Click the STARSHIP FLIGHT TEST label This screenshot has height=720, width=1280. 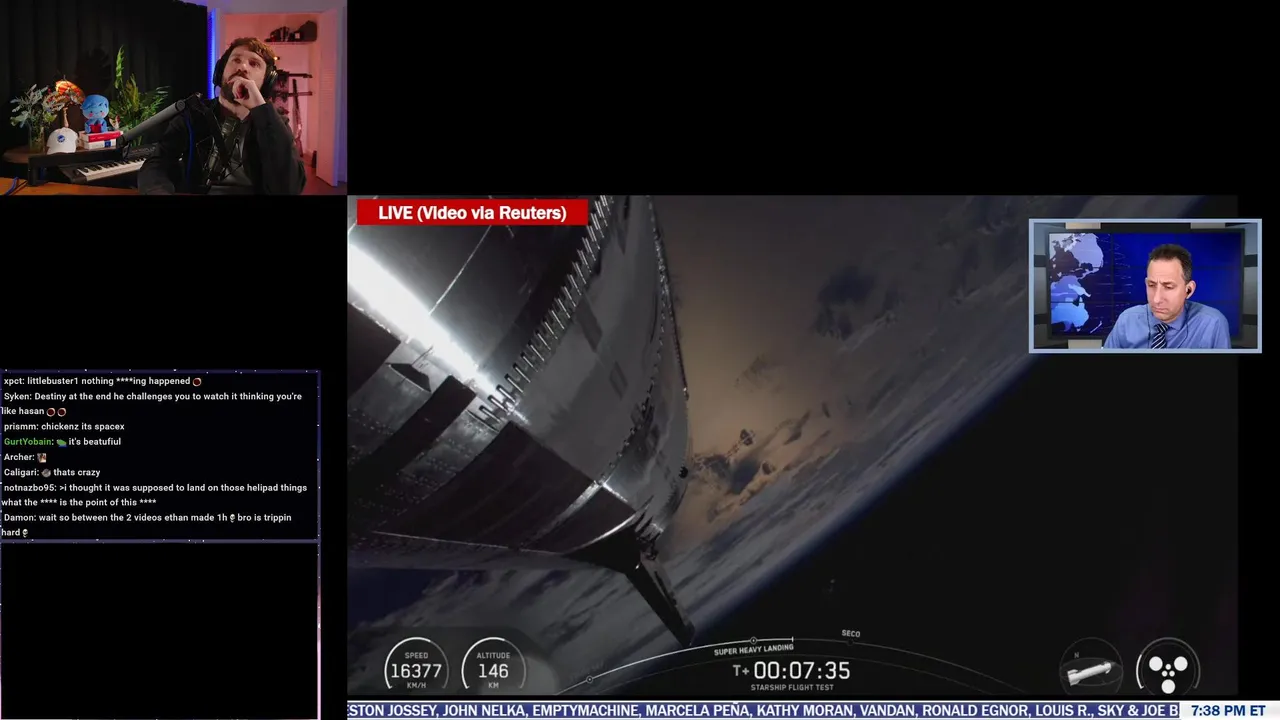click(x=790, y=687)
